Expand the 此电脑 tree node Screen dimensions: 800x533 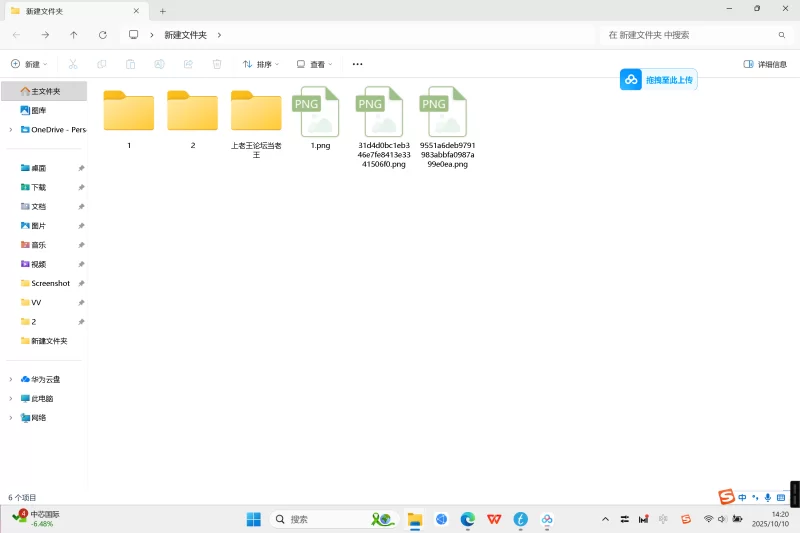click(x=11, y=398)
